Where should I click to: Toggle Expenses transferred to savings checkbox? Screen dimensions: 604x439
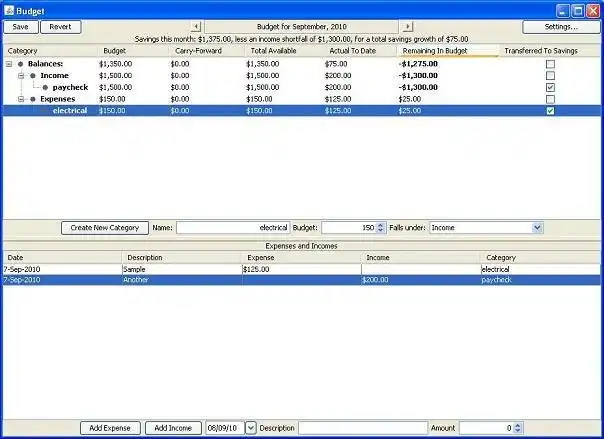[x=550, y=99]
